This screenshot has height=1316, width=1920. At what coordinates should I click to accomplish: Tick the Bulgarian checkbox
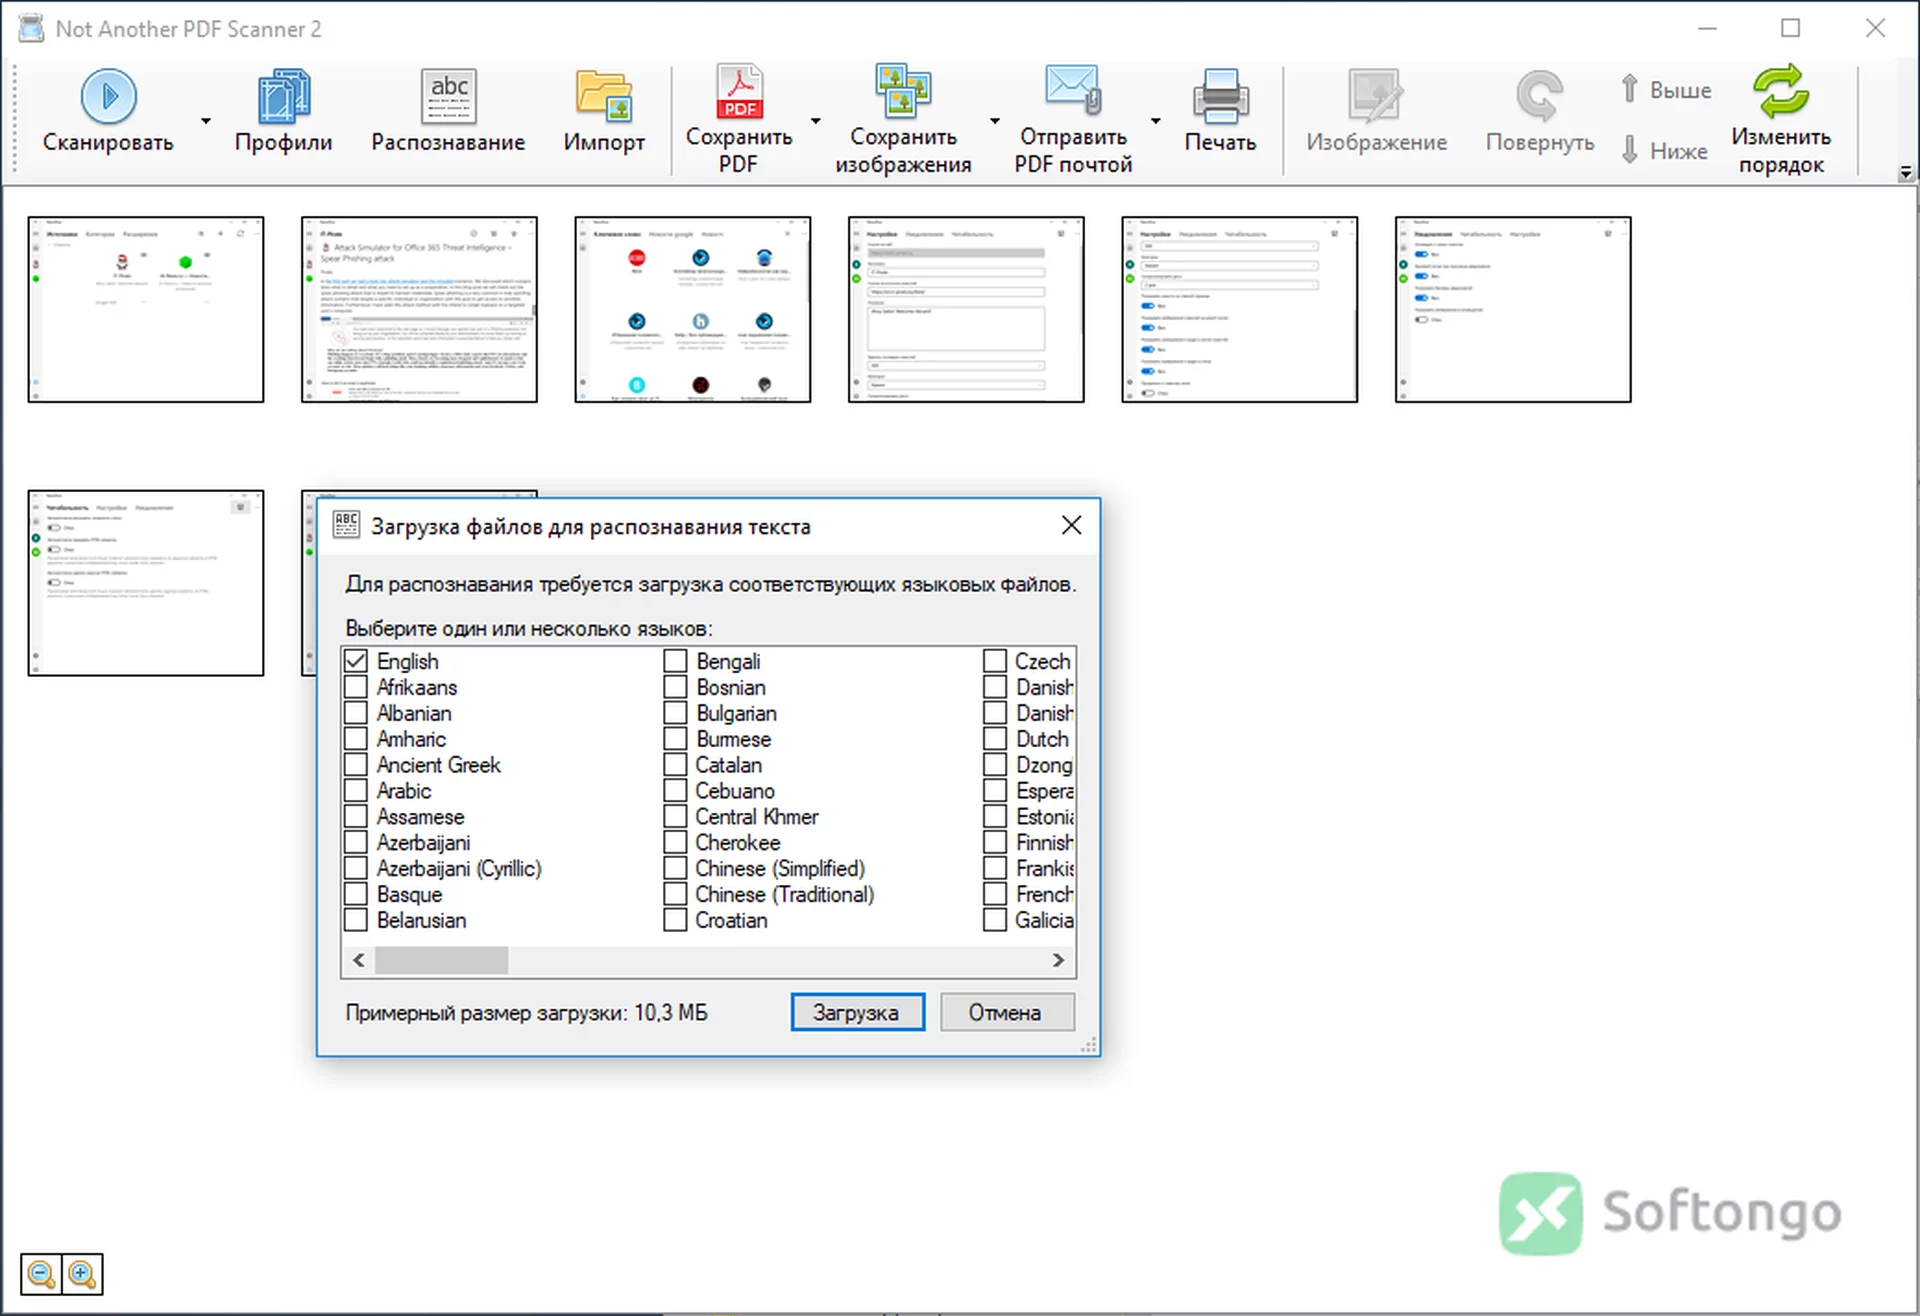coord(675,713)
